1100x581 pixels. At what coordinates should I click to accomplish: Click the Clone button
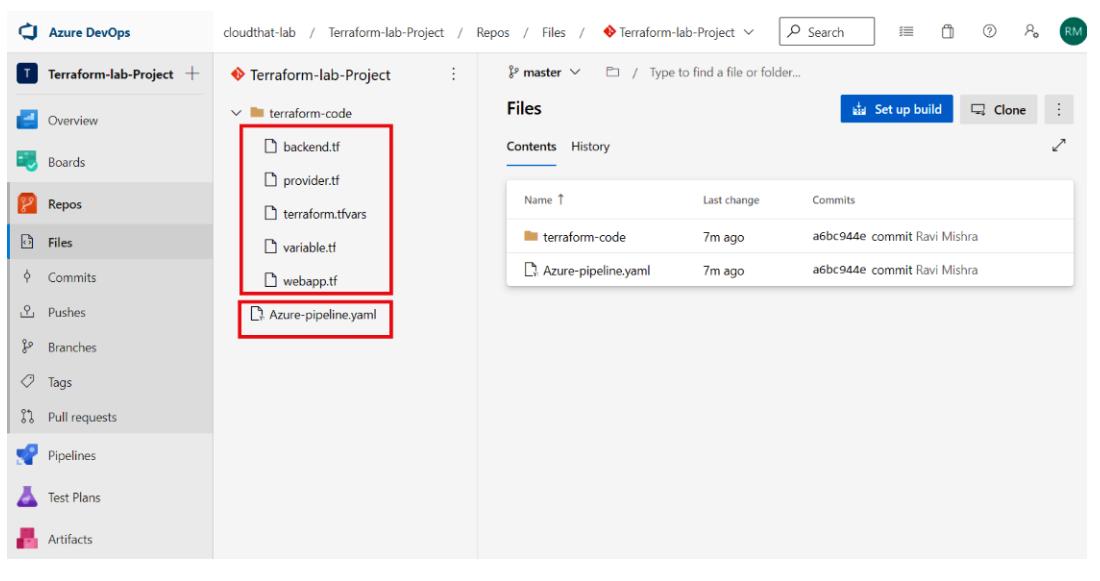click(x=998, y=109)
